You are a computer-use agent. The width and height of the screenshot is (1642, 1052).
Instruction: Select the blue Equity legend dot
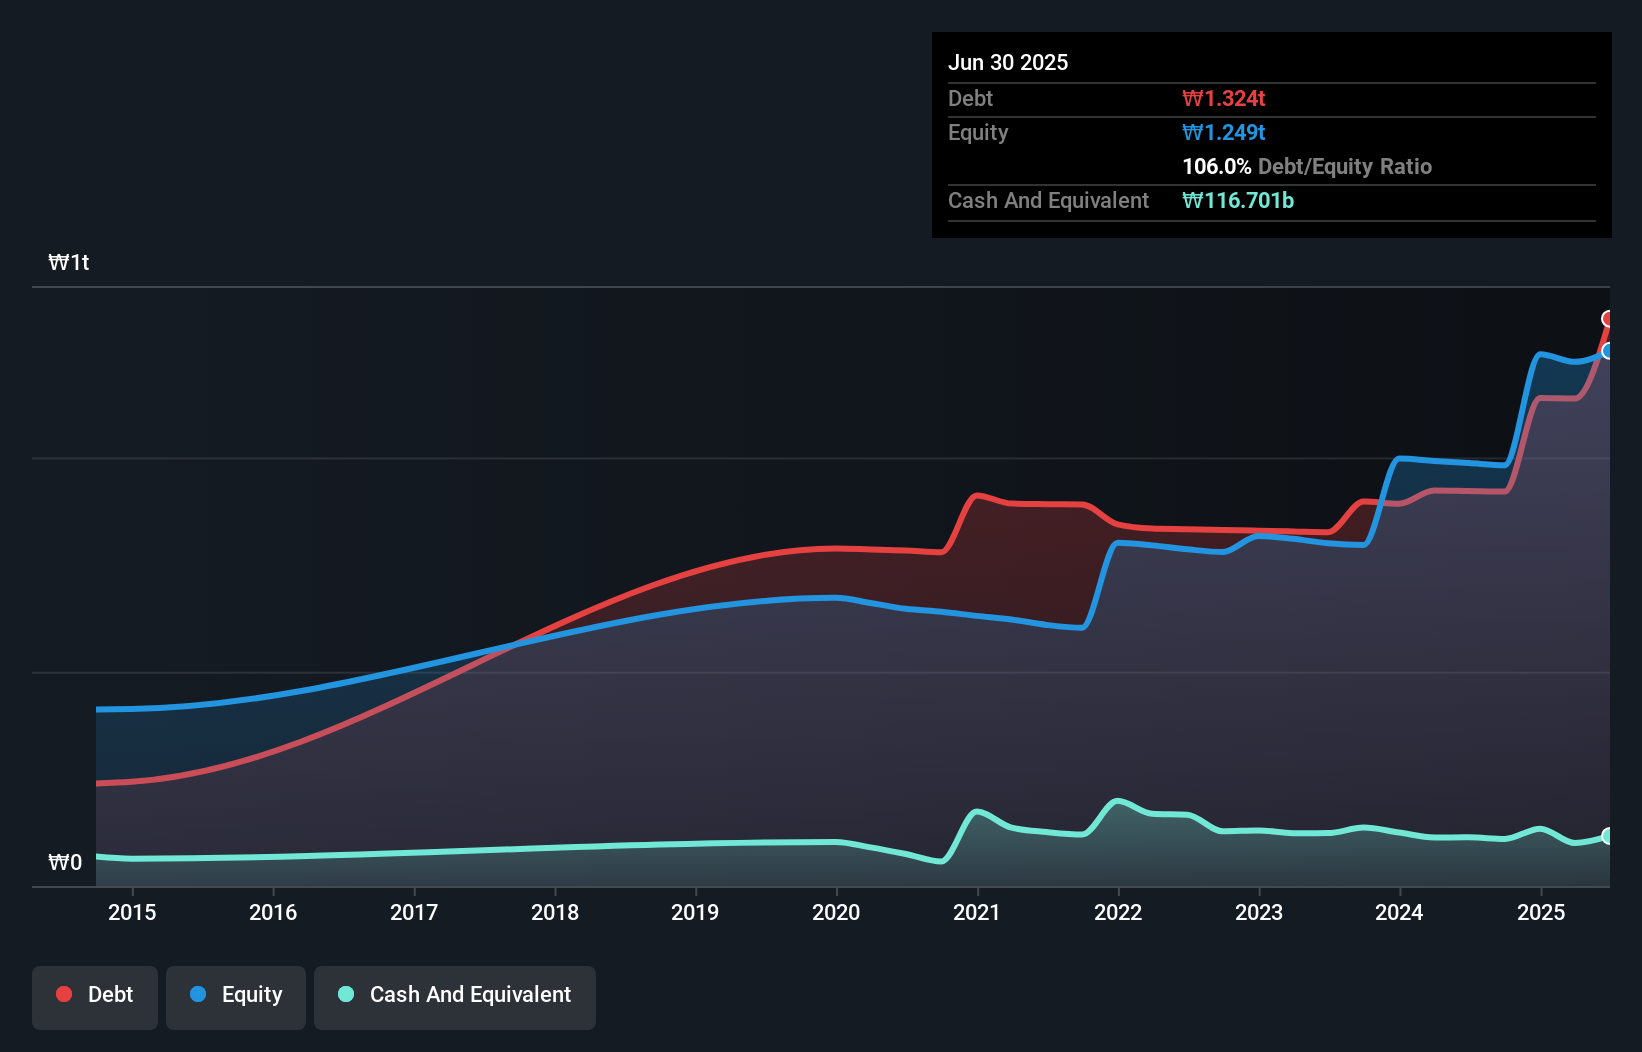click(x=195, y=994)
